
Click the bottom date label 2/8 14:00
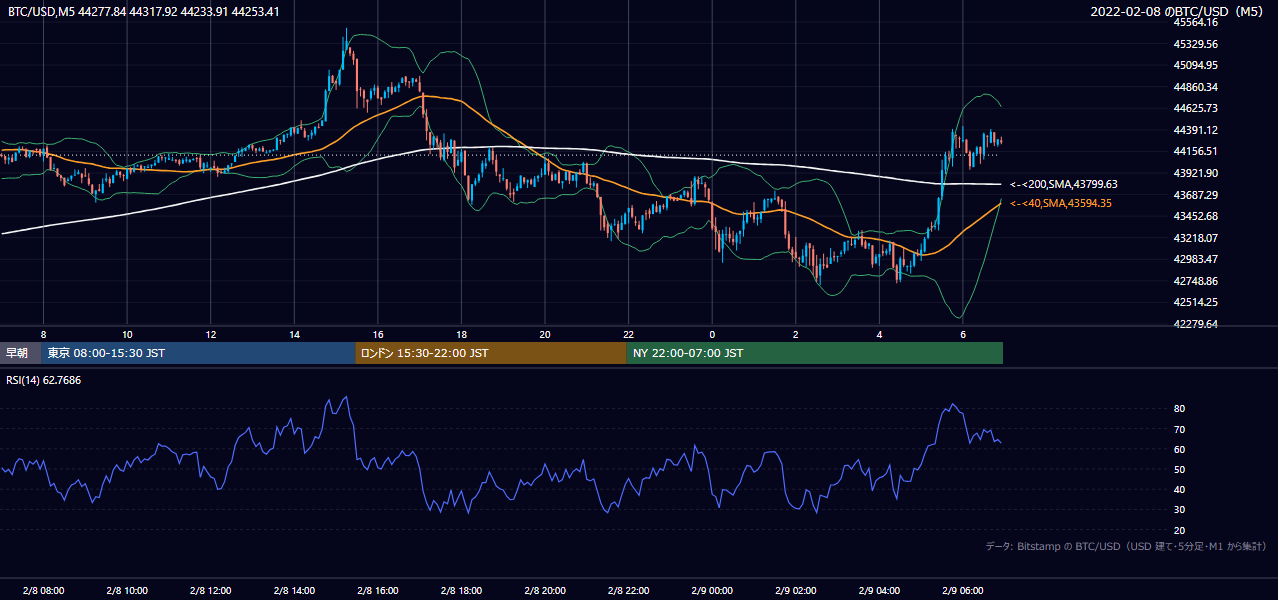(294, 590)
